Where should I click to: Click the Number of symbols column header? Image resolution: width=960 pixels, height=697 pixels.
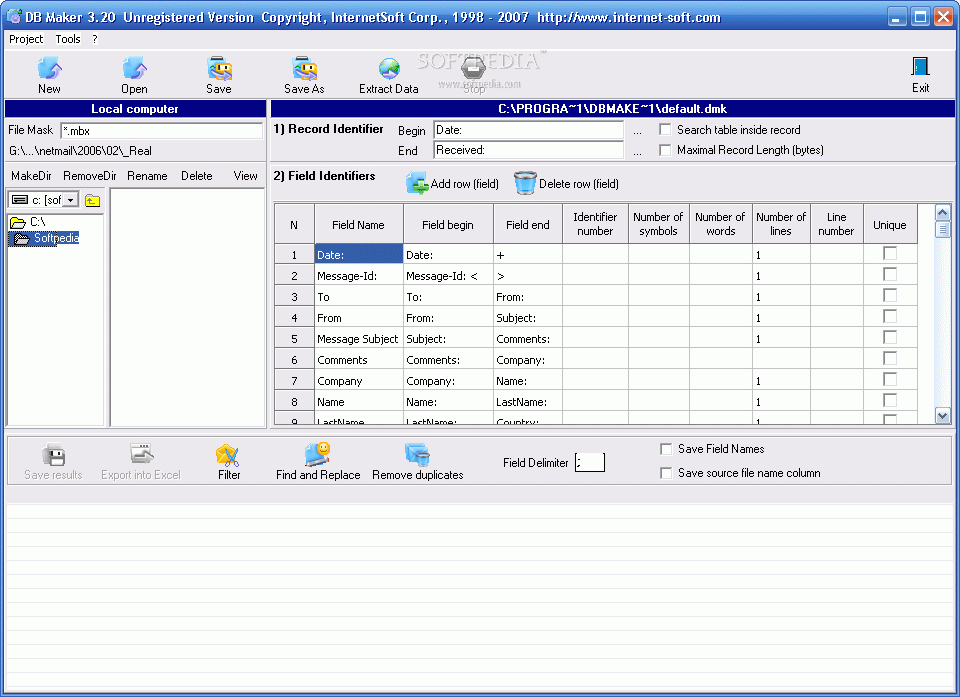[x=659, y=224]
